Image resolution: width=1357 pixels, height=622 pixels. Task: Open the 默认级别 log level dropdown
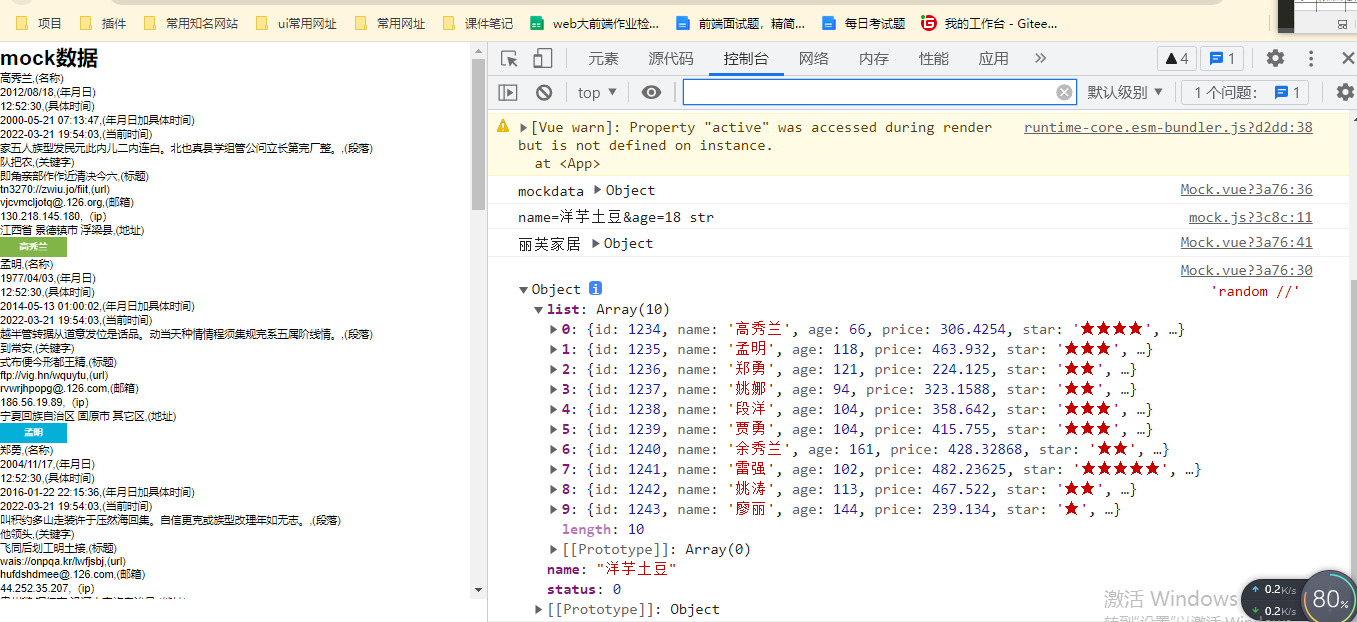pyautogui.click(x=1125, y=93)
